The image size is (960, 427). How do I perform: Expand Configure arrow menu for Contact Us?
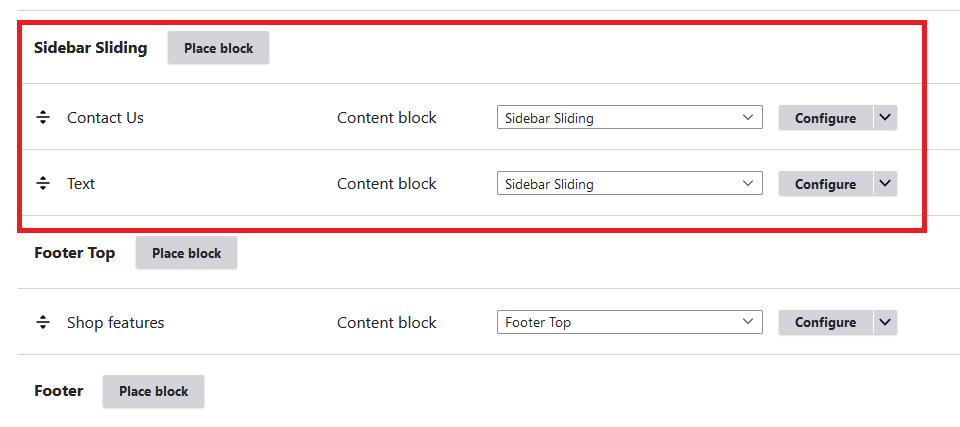[x=885, y=118]
